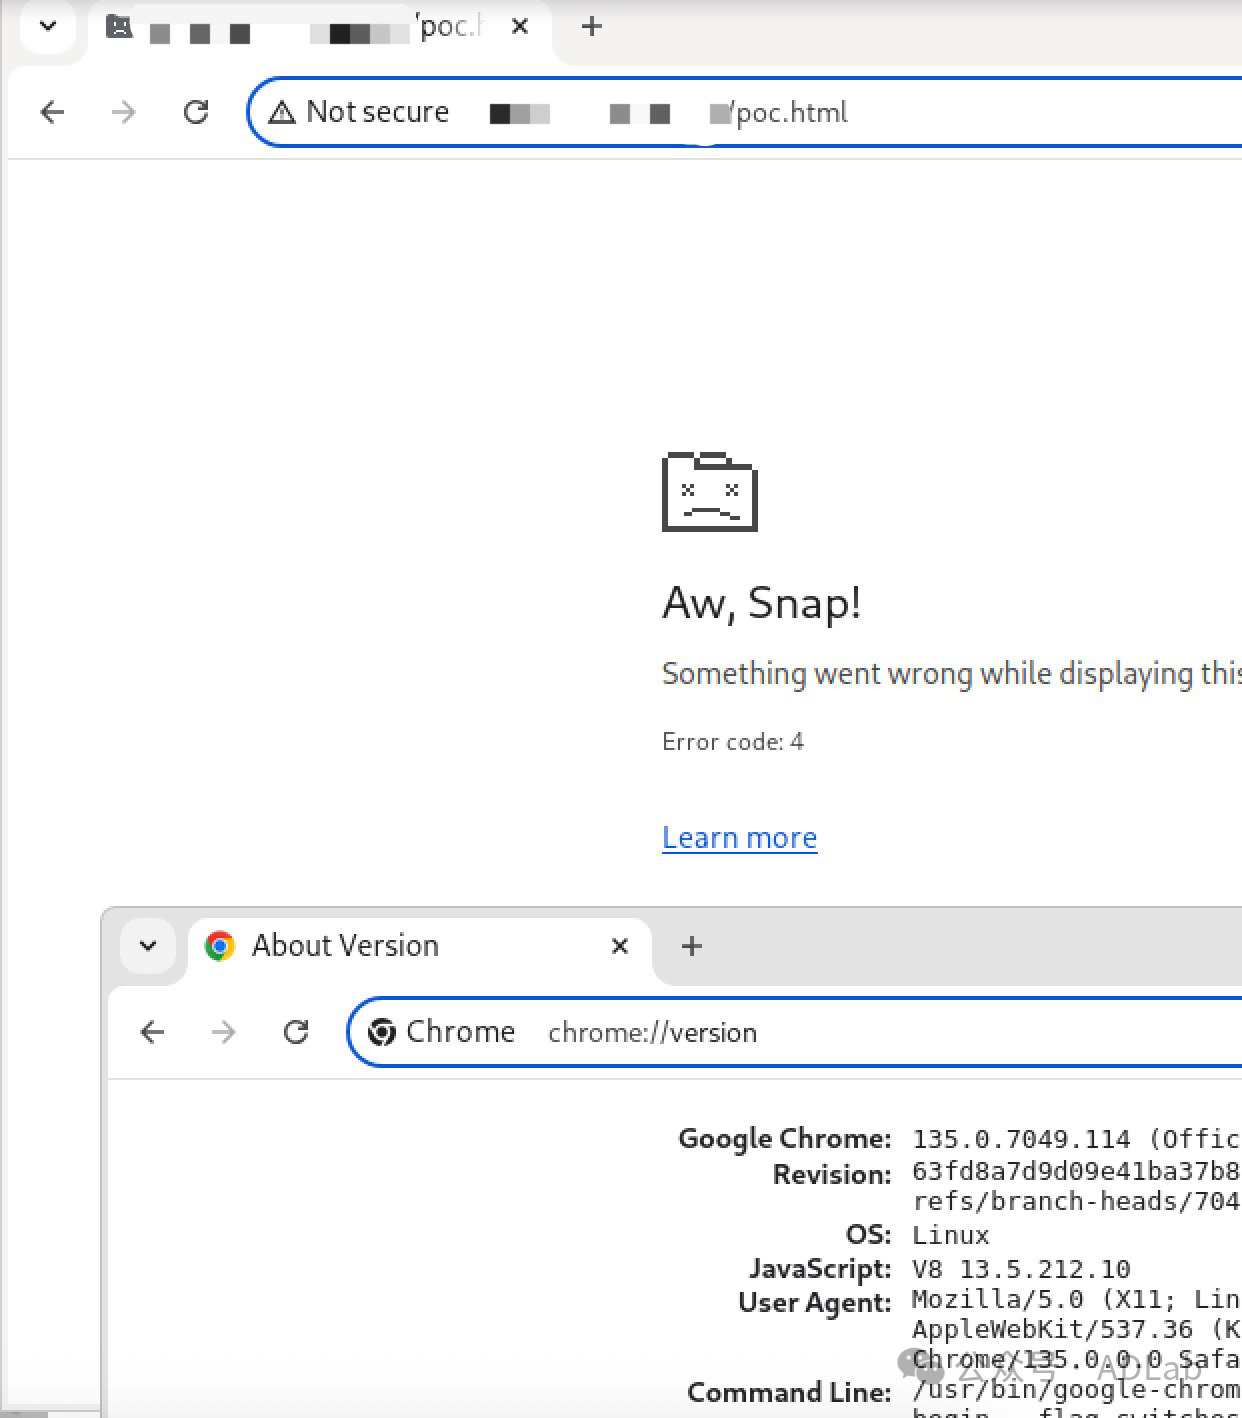This screenshot has width=1242, height=1418.
Task: Expand the tab search dropdown in About Version window
Action: (x=148, y=945)
